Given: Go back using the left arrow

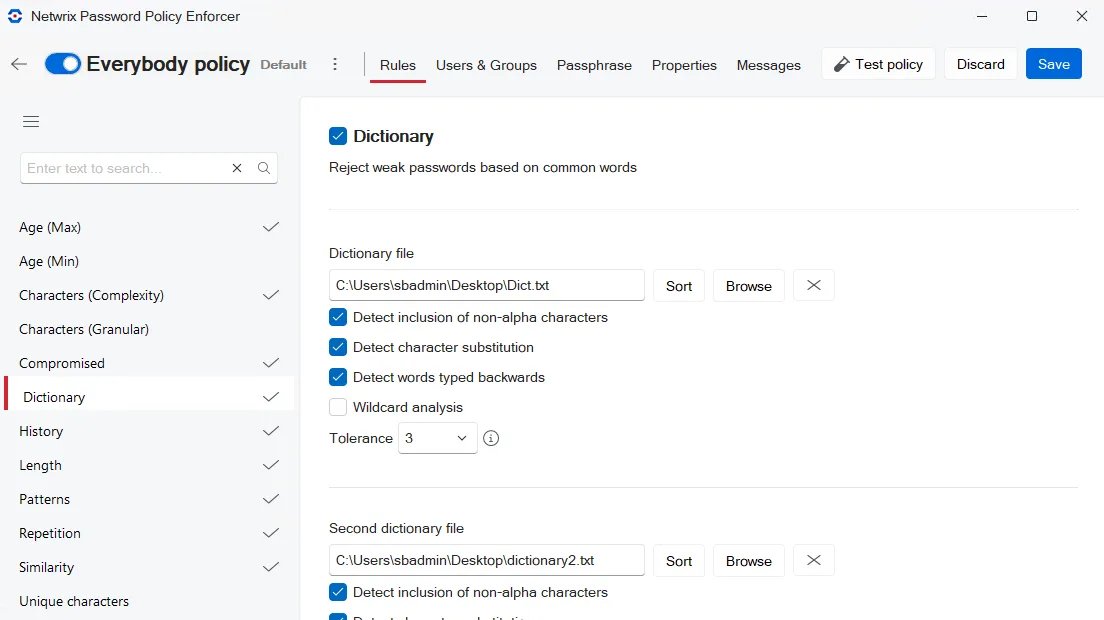Looking at the screenshot, I should click(19, 64).
